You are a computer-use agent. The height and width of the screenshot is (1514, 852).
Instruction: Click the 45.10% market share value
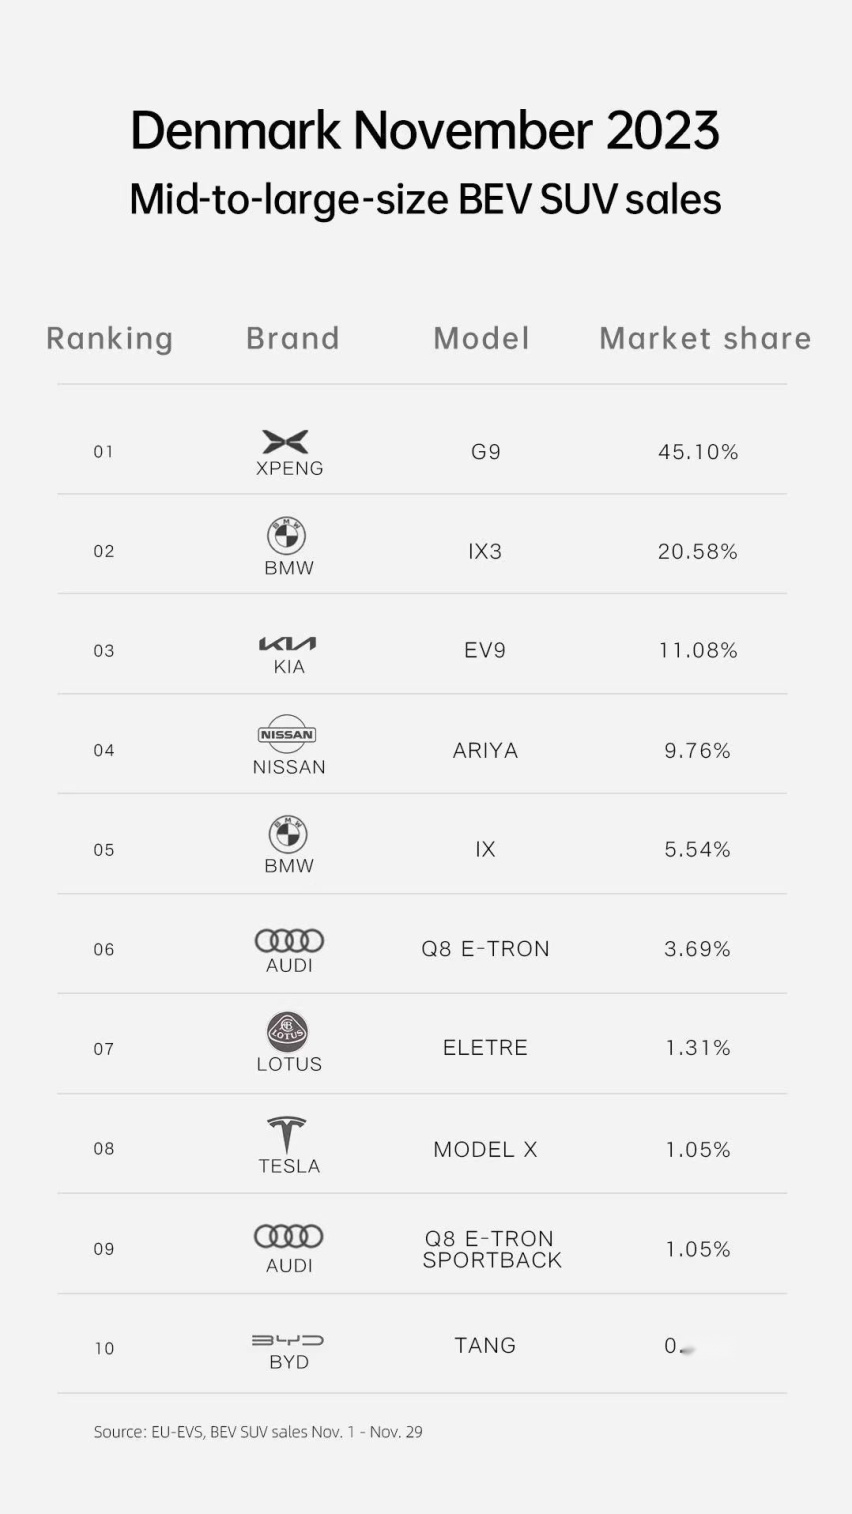pos(698,452)
